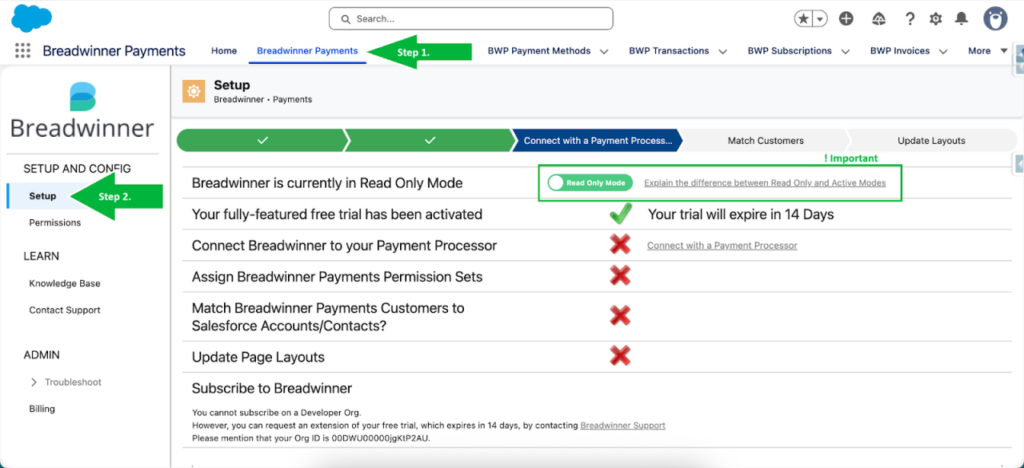Open the BWP Invoices tab
The image size is (1024, 468).
coord(900,51)
